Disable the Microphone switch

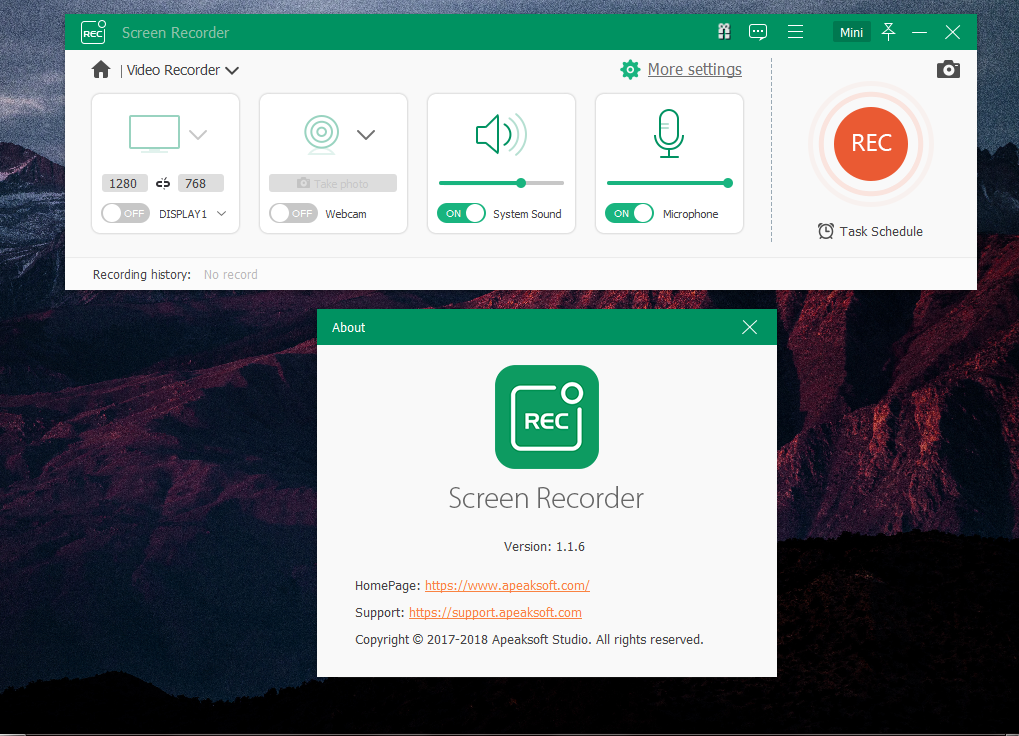[629, 213]
